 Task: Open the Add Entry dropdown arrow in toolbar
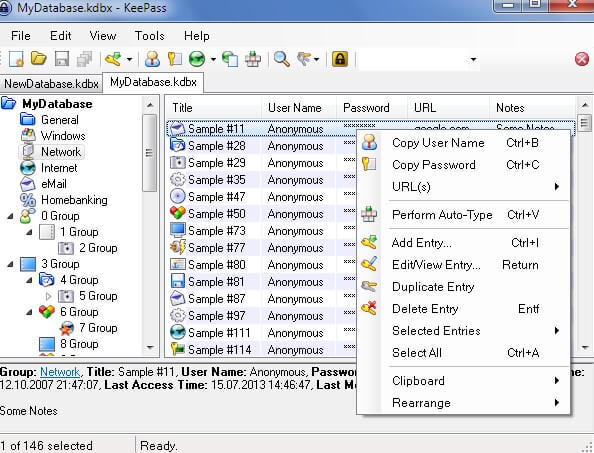[x=129, y=59]
